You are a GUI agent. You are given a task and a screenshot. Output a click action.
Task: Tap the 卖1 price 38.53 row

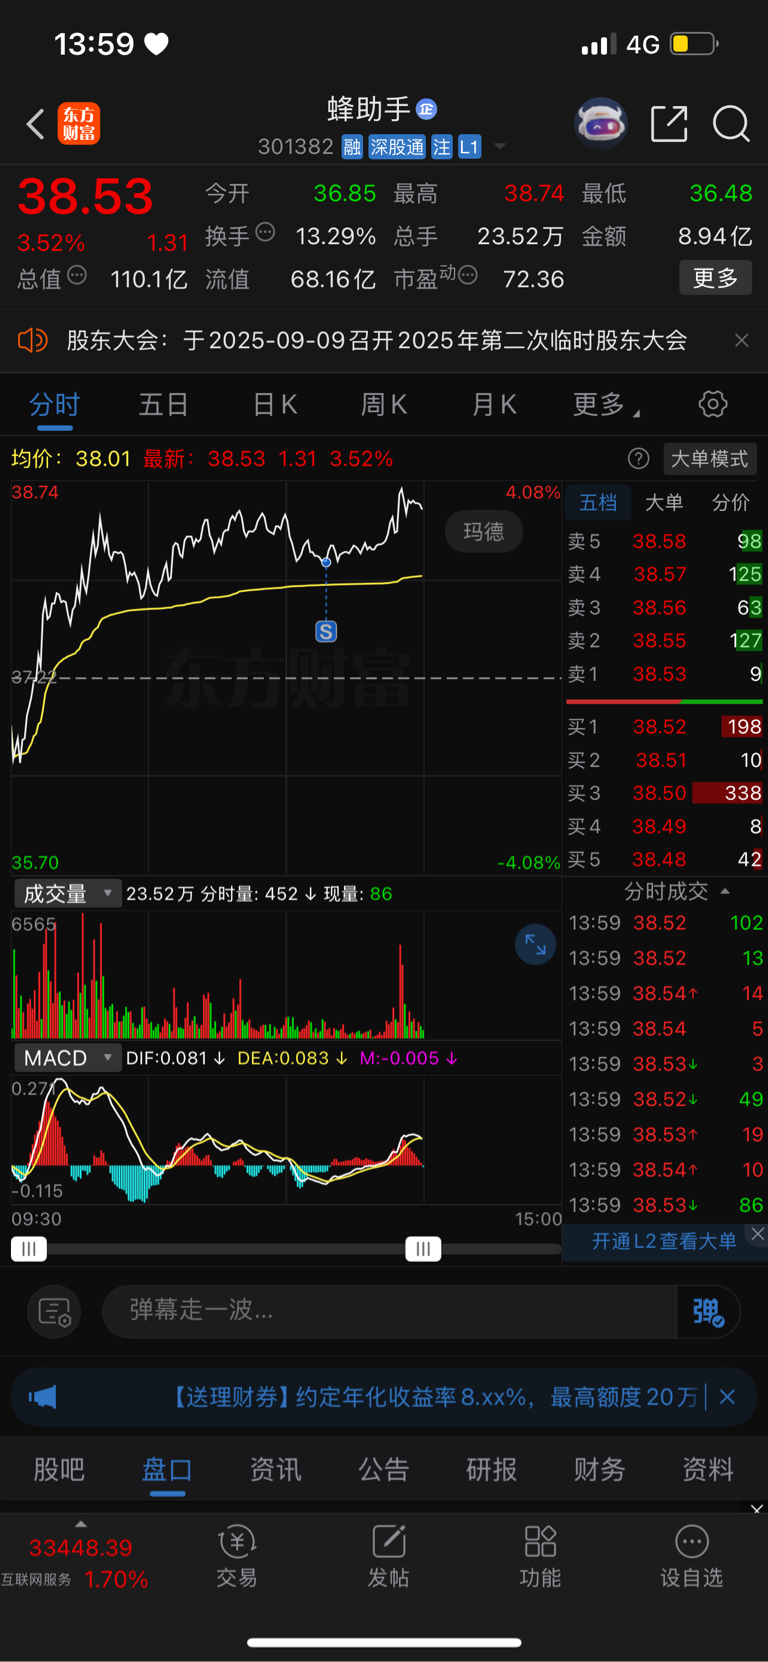[664, 674]
